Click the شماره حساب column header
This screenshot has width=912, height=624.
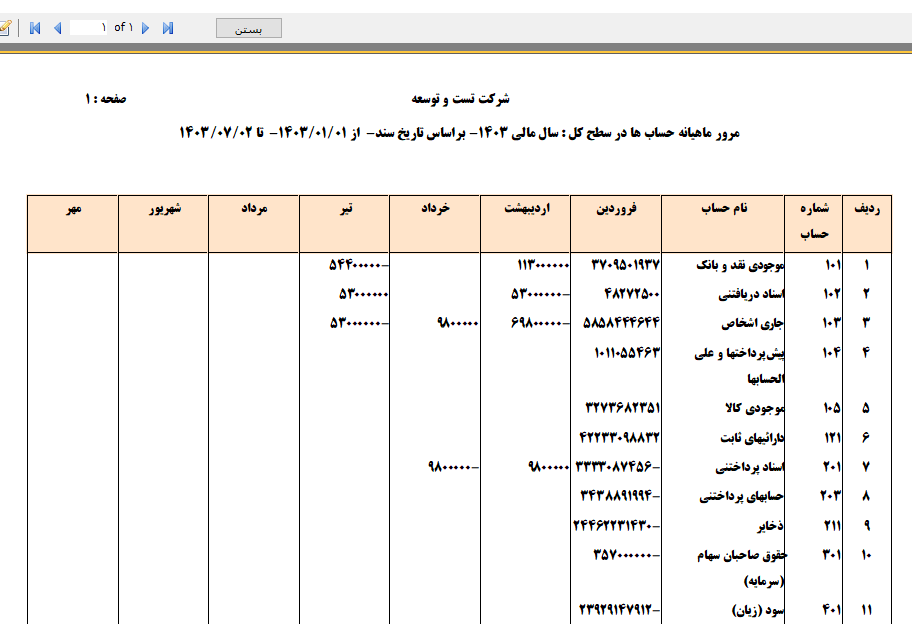813,224
